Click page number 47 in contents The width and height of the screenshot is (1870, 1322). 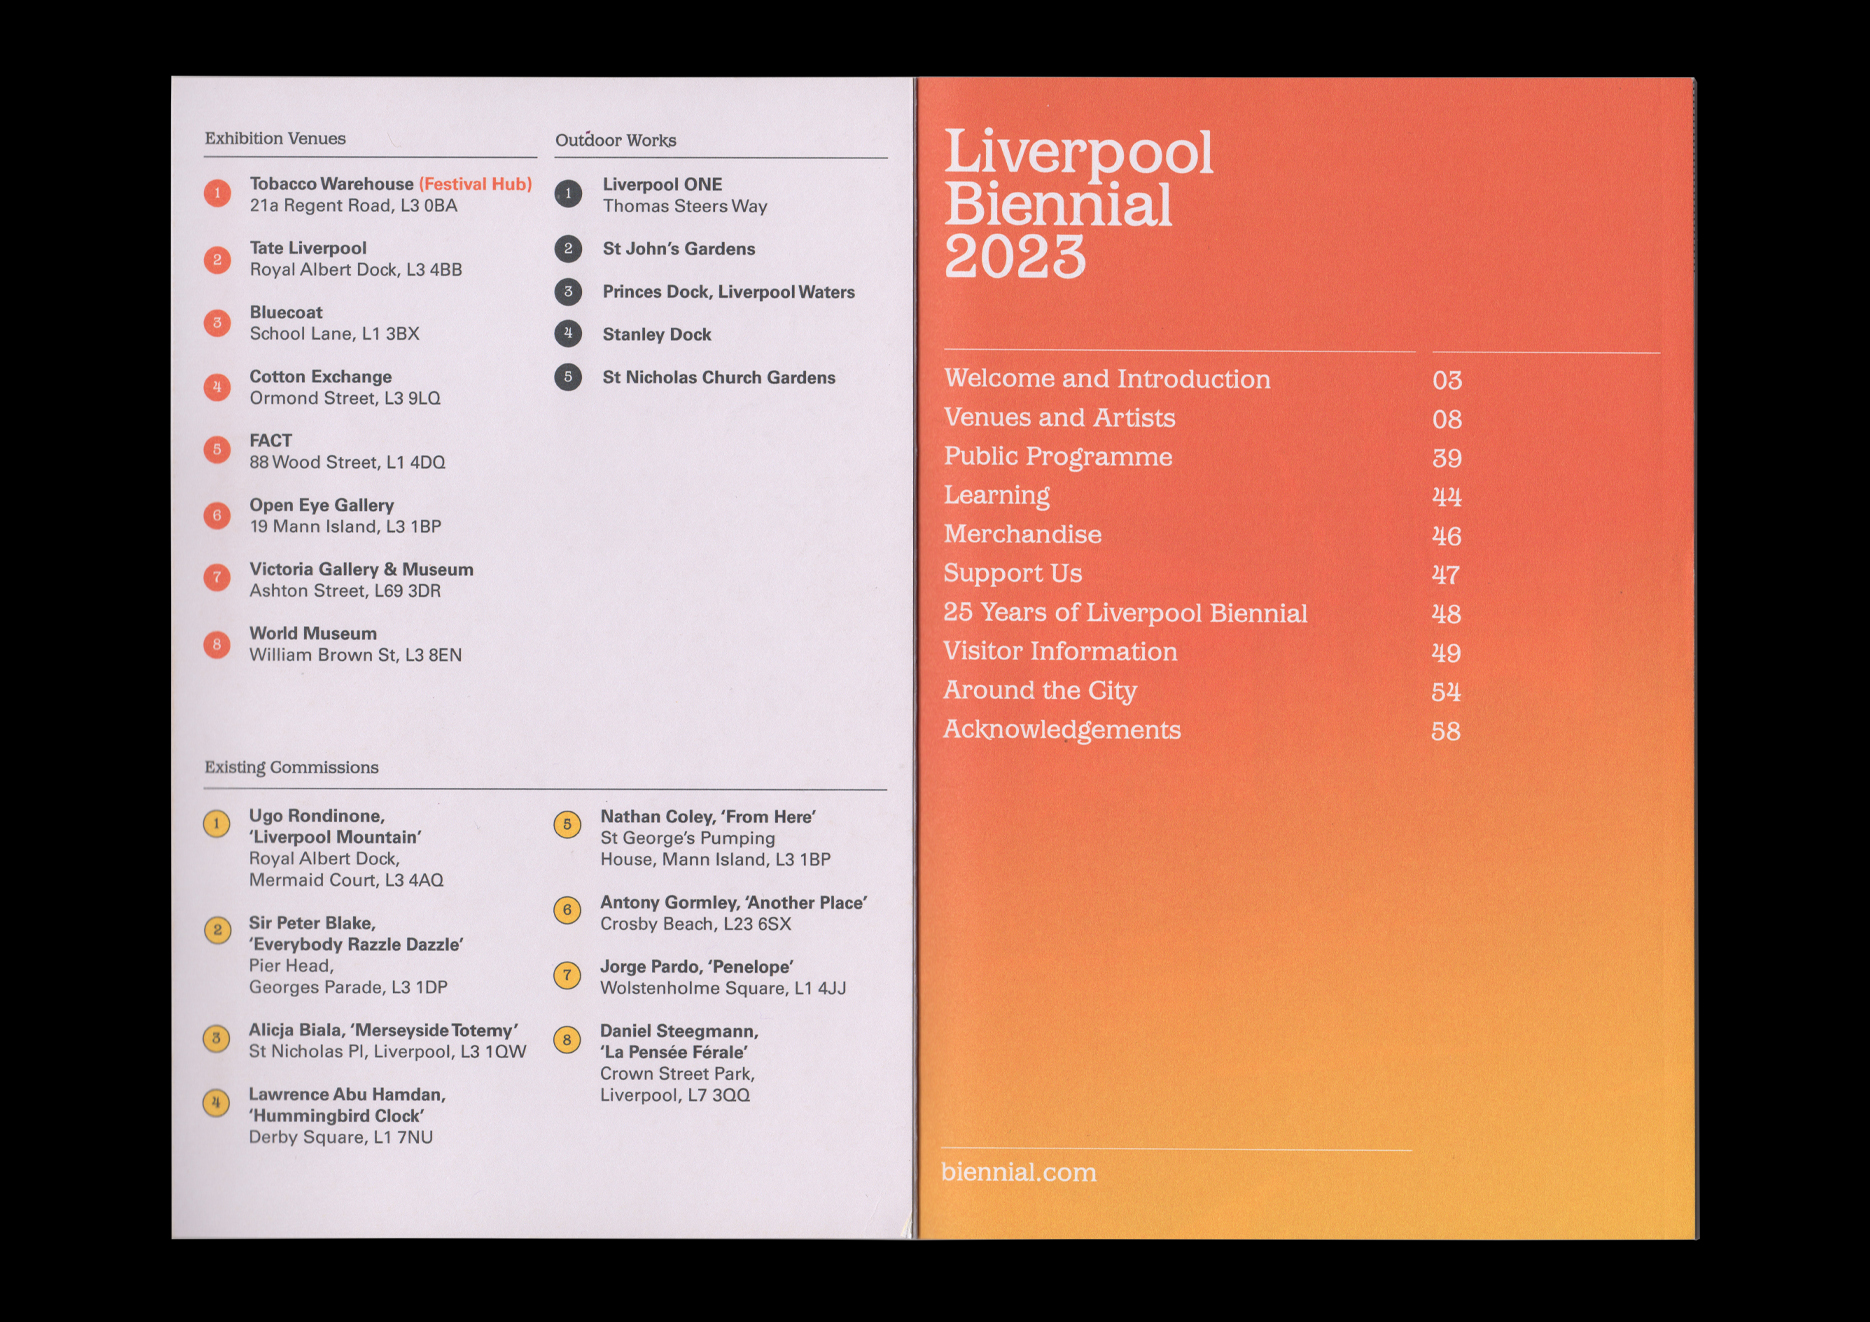point(1446,575)
